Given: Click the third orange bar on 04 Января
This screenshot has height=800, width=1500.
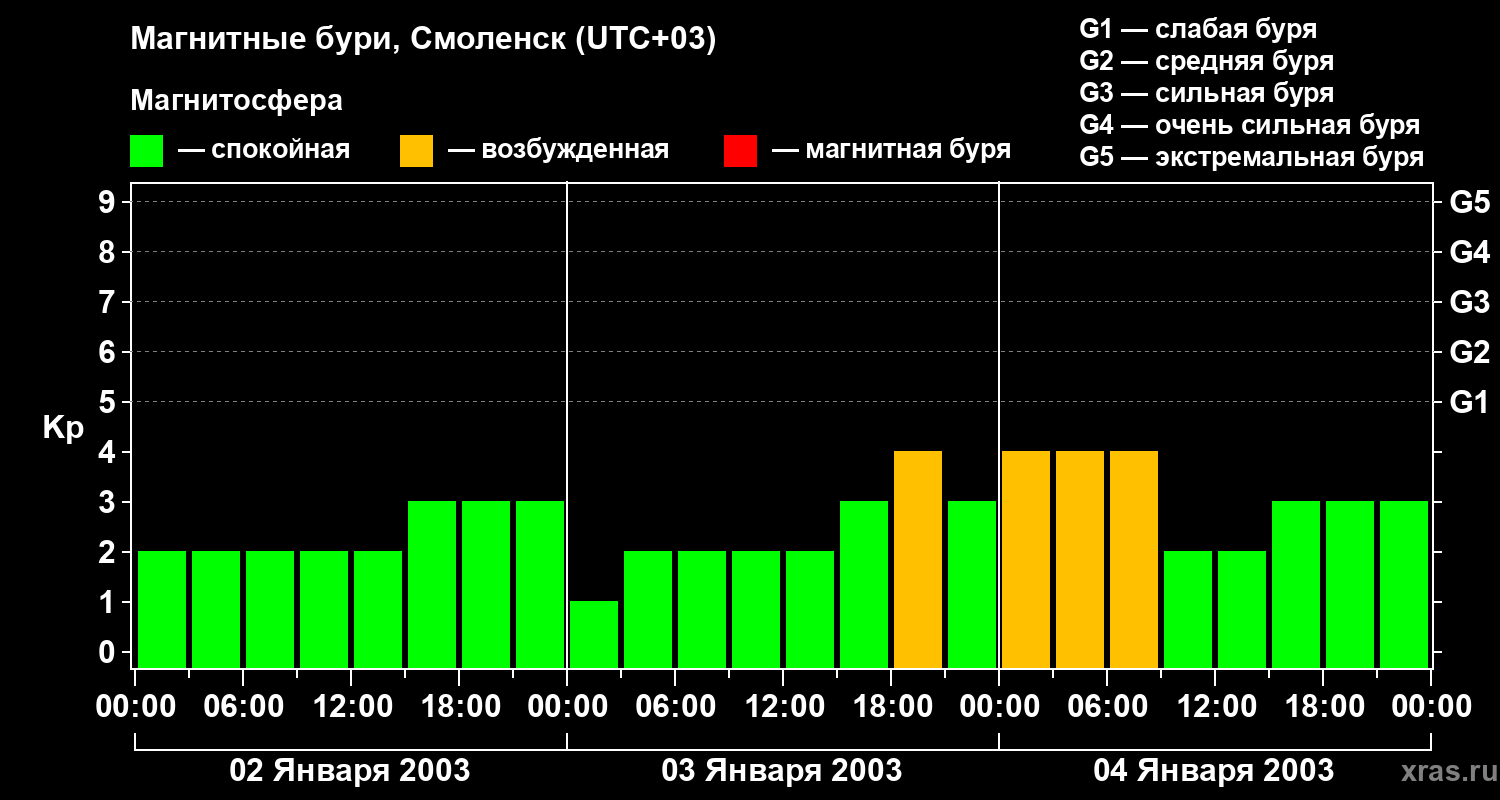Looking at the screenshot, I should 1134,559.
